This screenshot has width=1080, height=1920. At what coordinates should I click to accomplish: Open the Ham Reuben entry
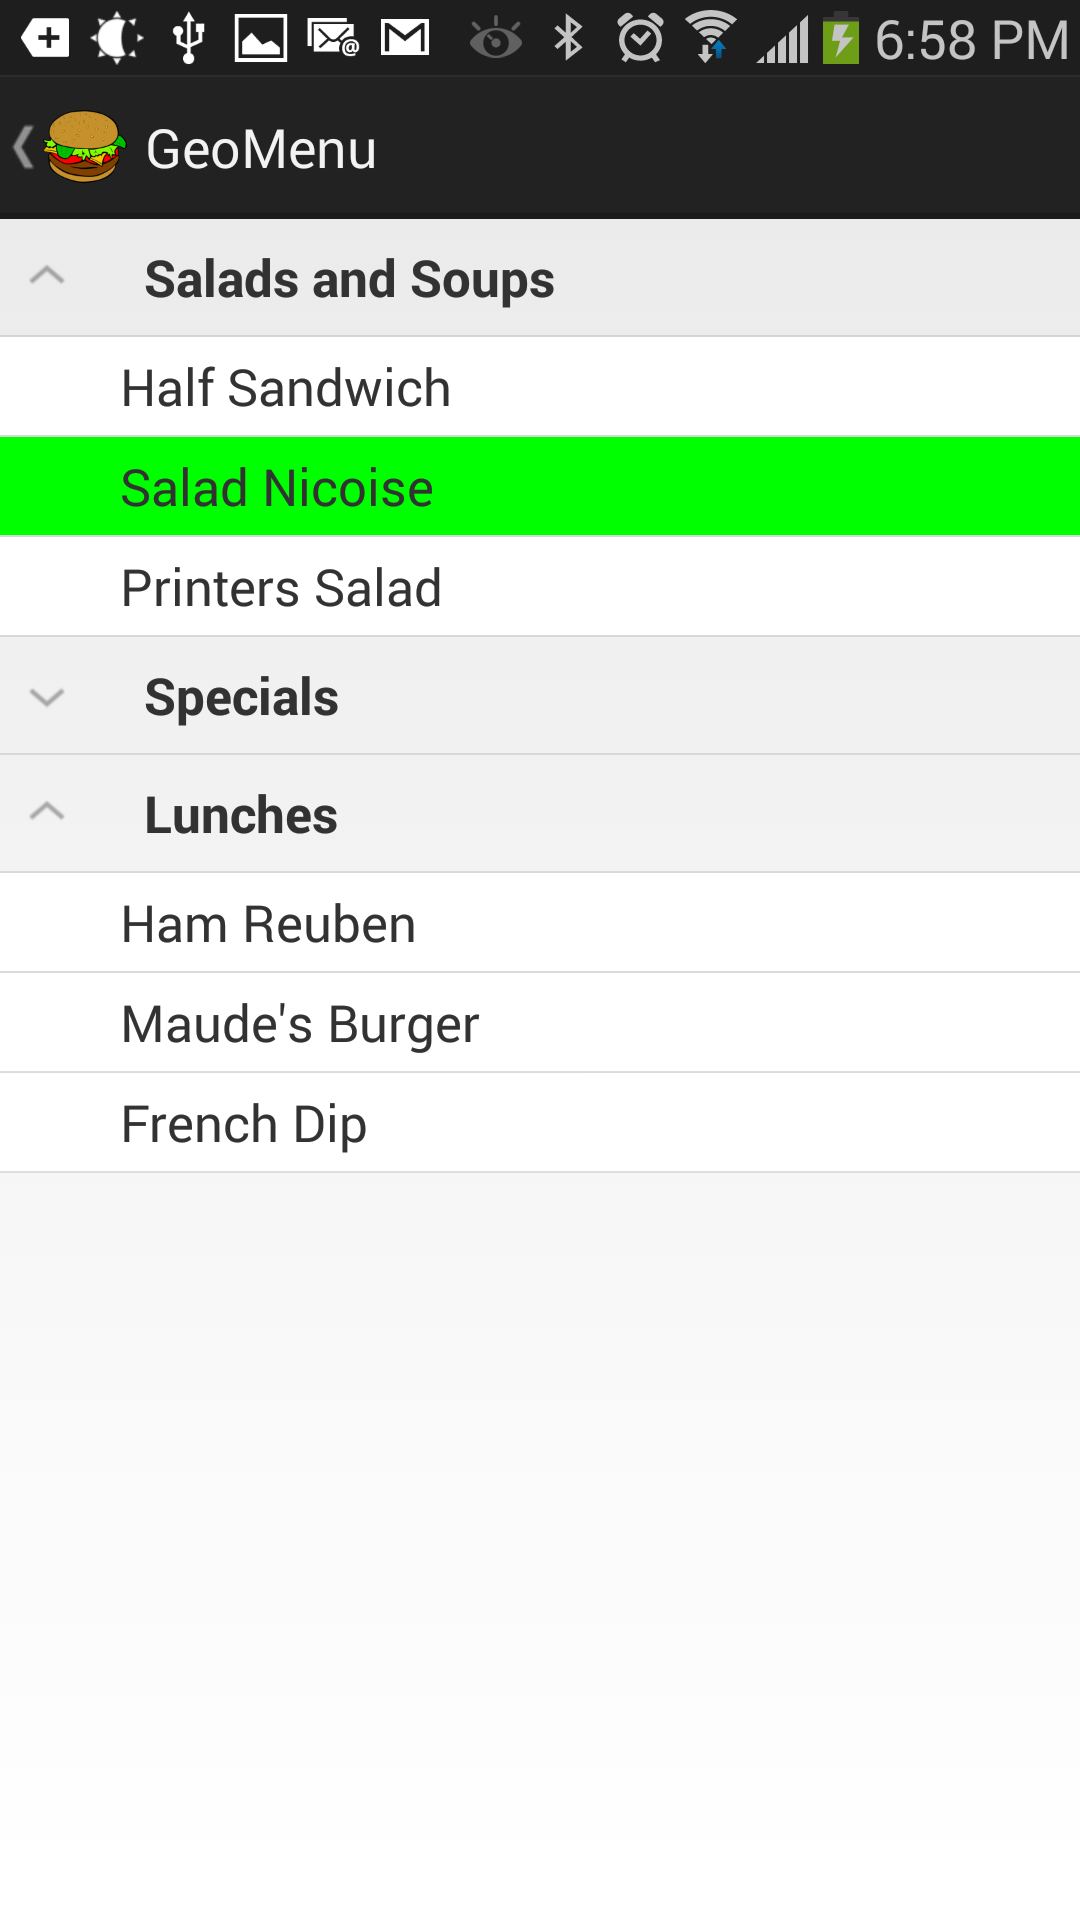coord(268,924)
